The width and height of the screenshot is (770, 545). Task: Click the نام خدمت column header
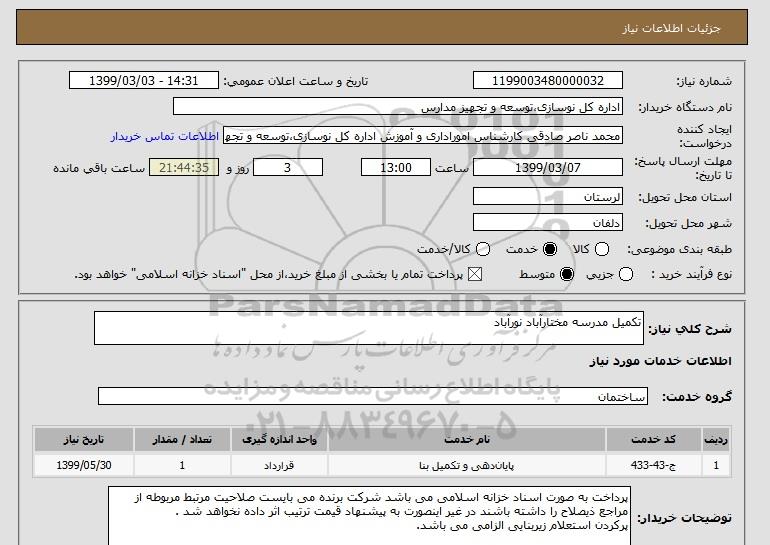467,439
